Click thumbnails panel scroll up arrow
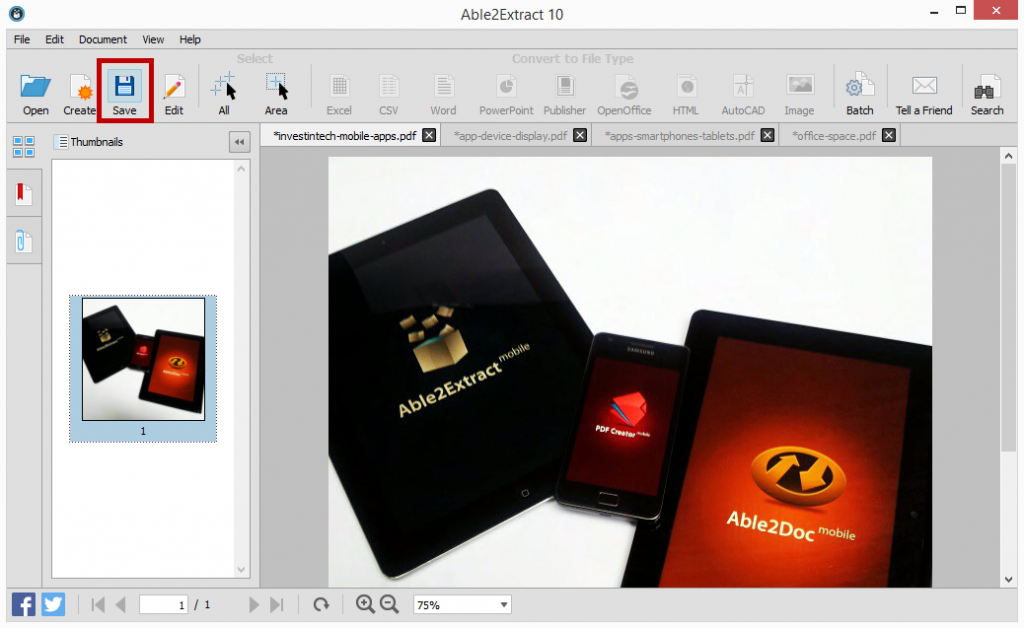 click(241, 169)
